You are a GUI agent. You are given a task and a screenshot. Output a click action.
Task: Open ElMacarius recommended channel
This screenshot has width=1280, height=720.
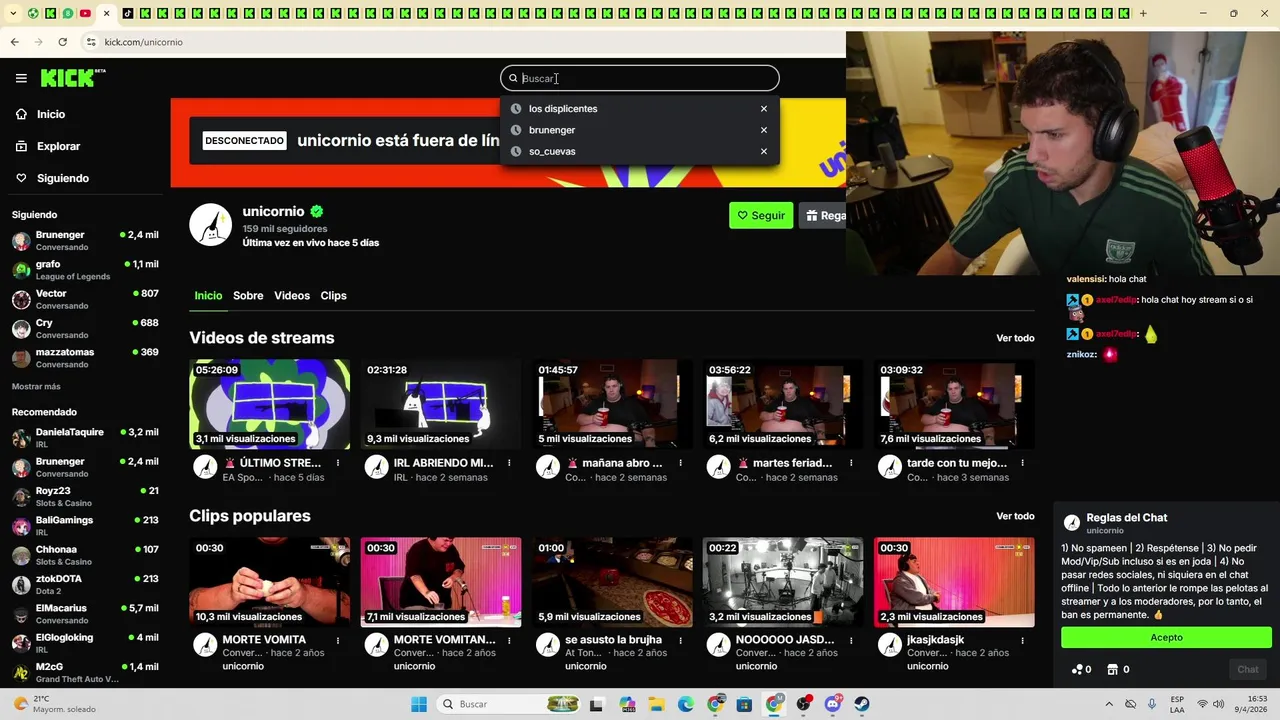85,614
